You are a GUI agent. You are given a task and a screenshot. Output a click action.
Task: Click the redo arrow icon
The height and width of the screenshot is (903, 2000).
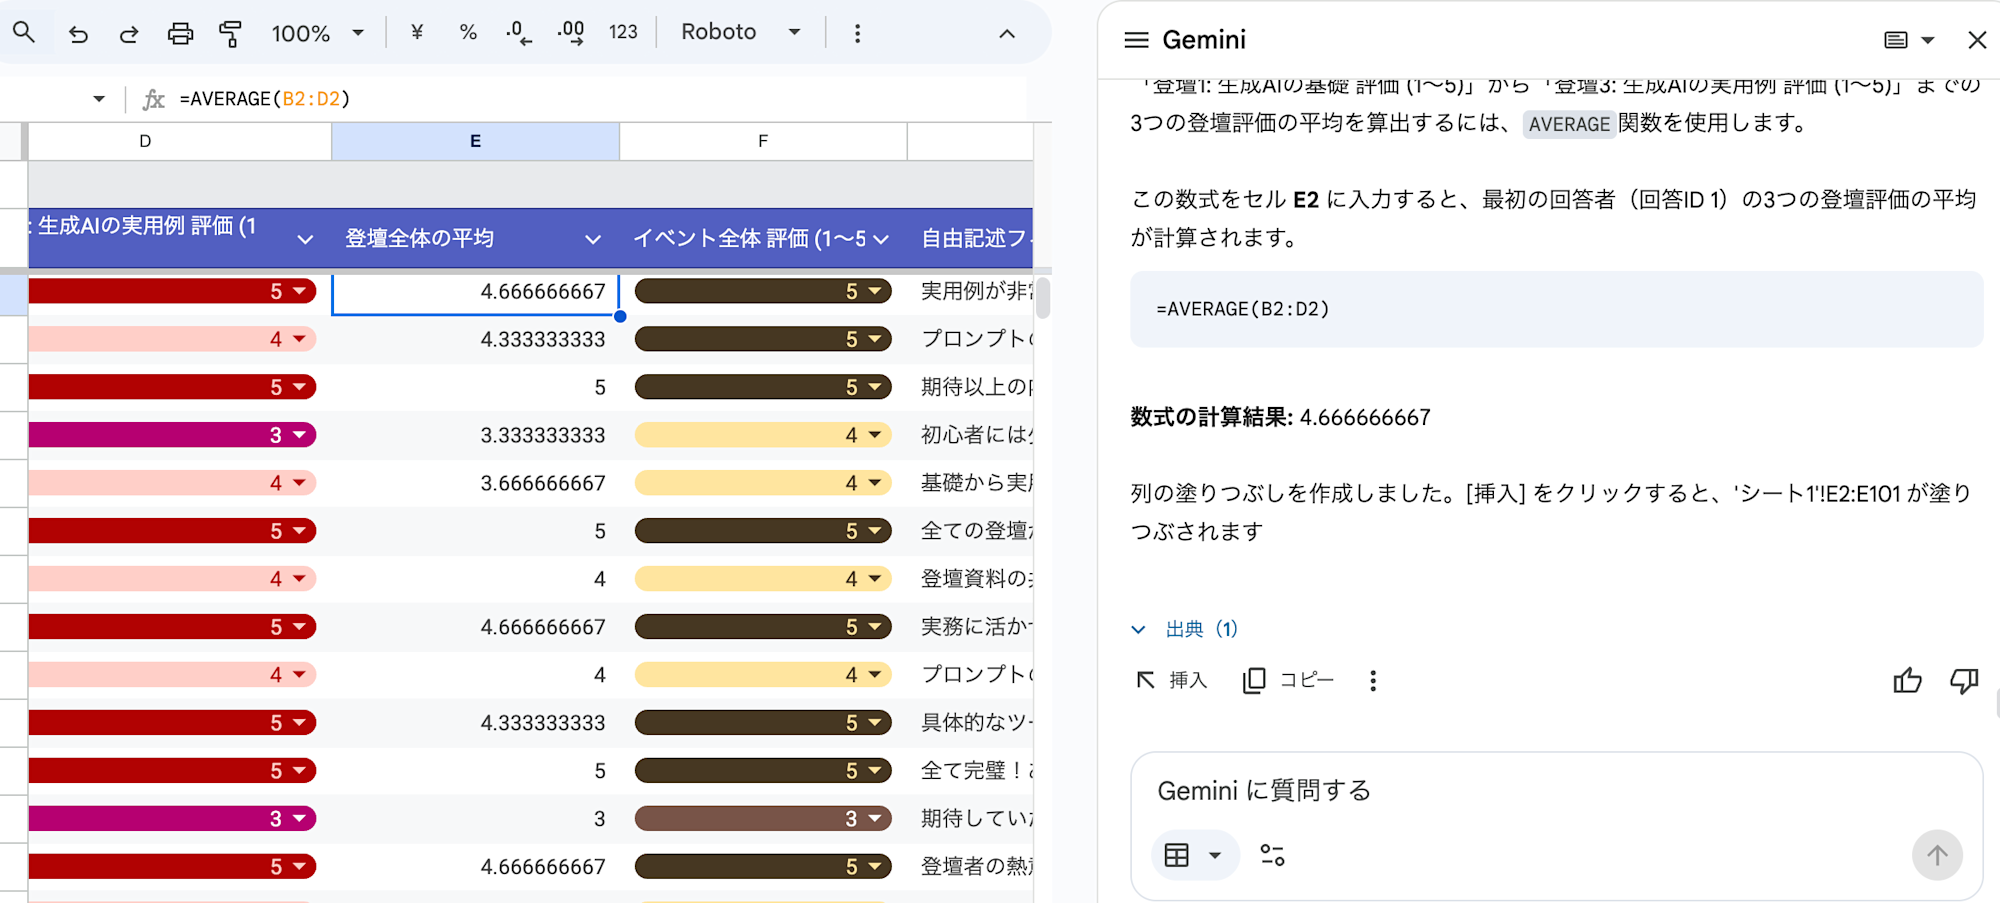pos(128,34)
